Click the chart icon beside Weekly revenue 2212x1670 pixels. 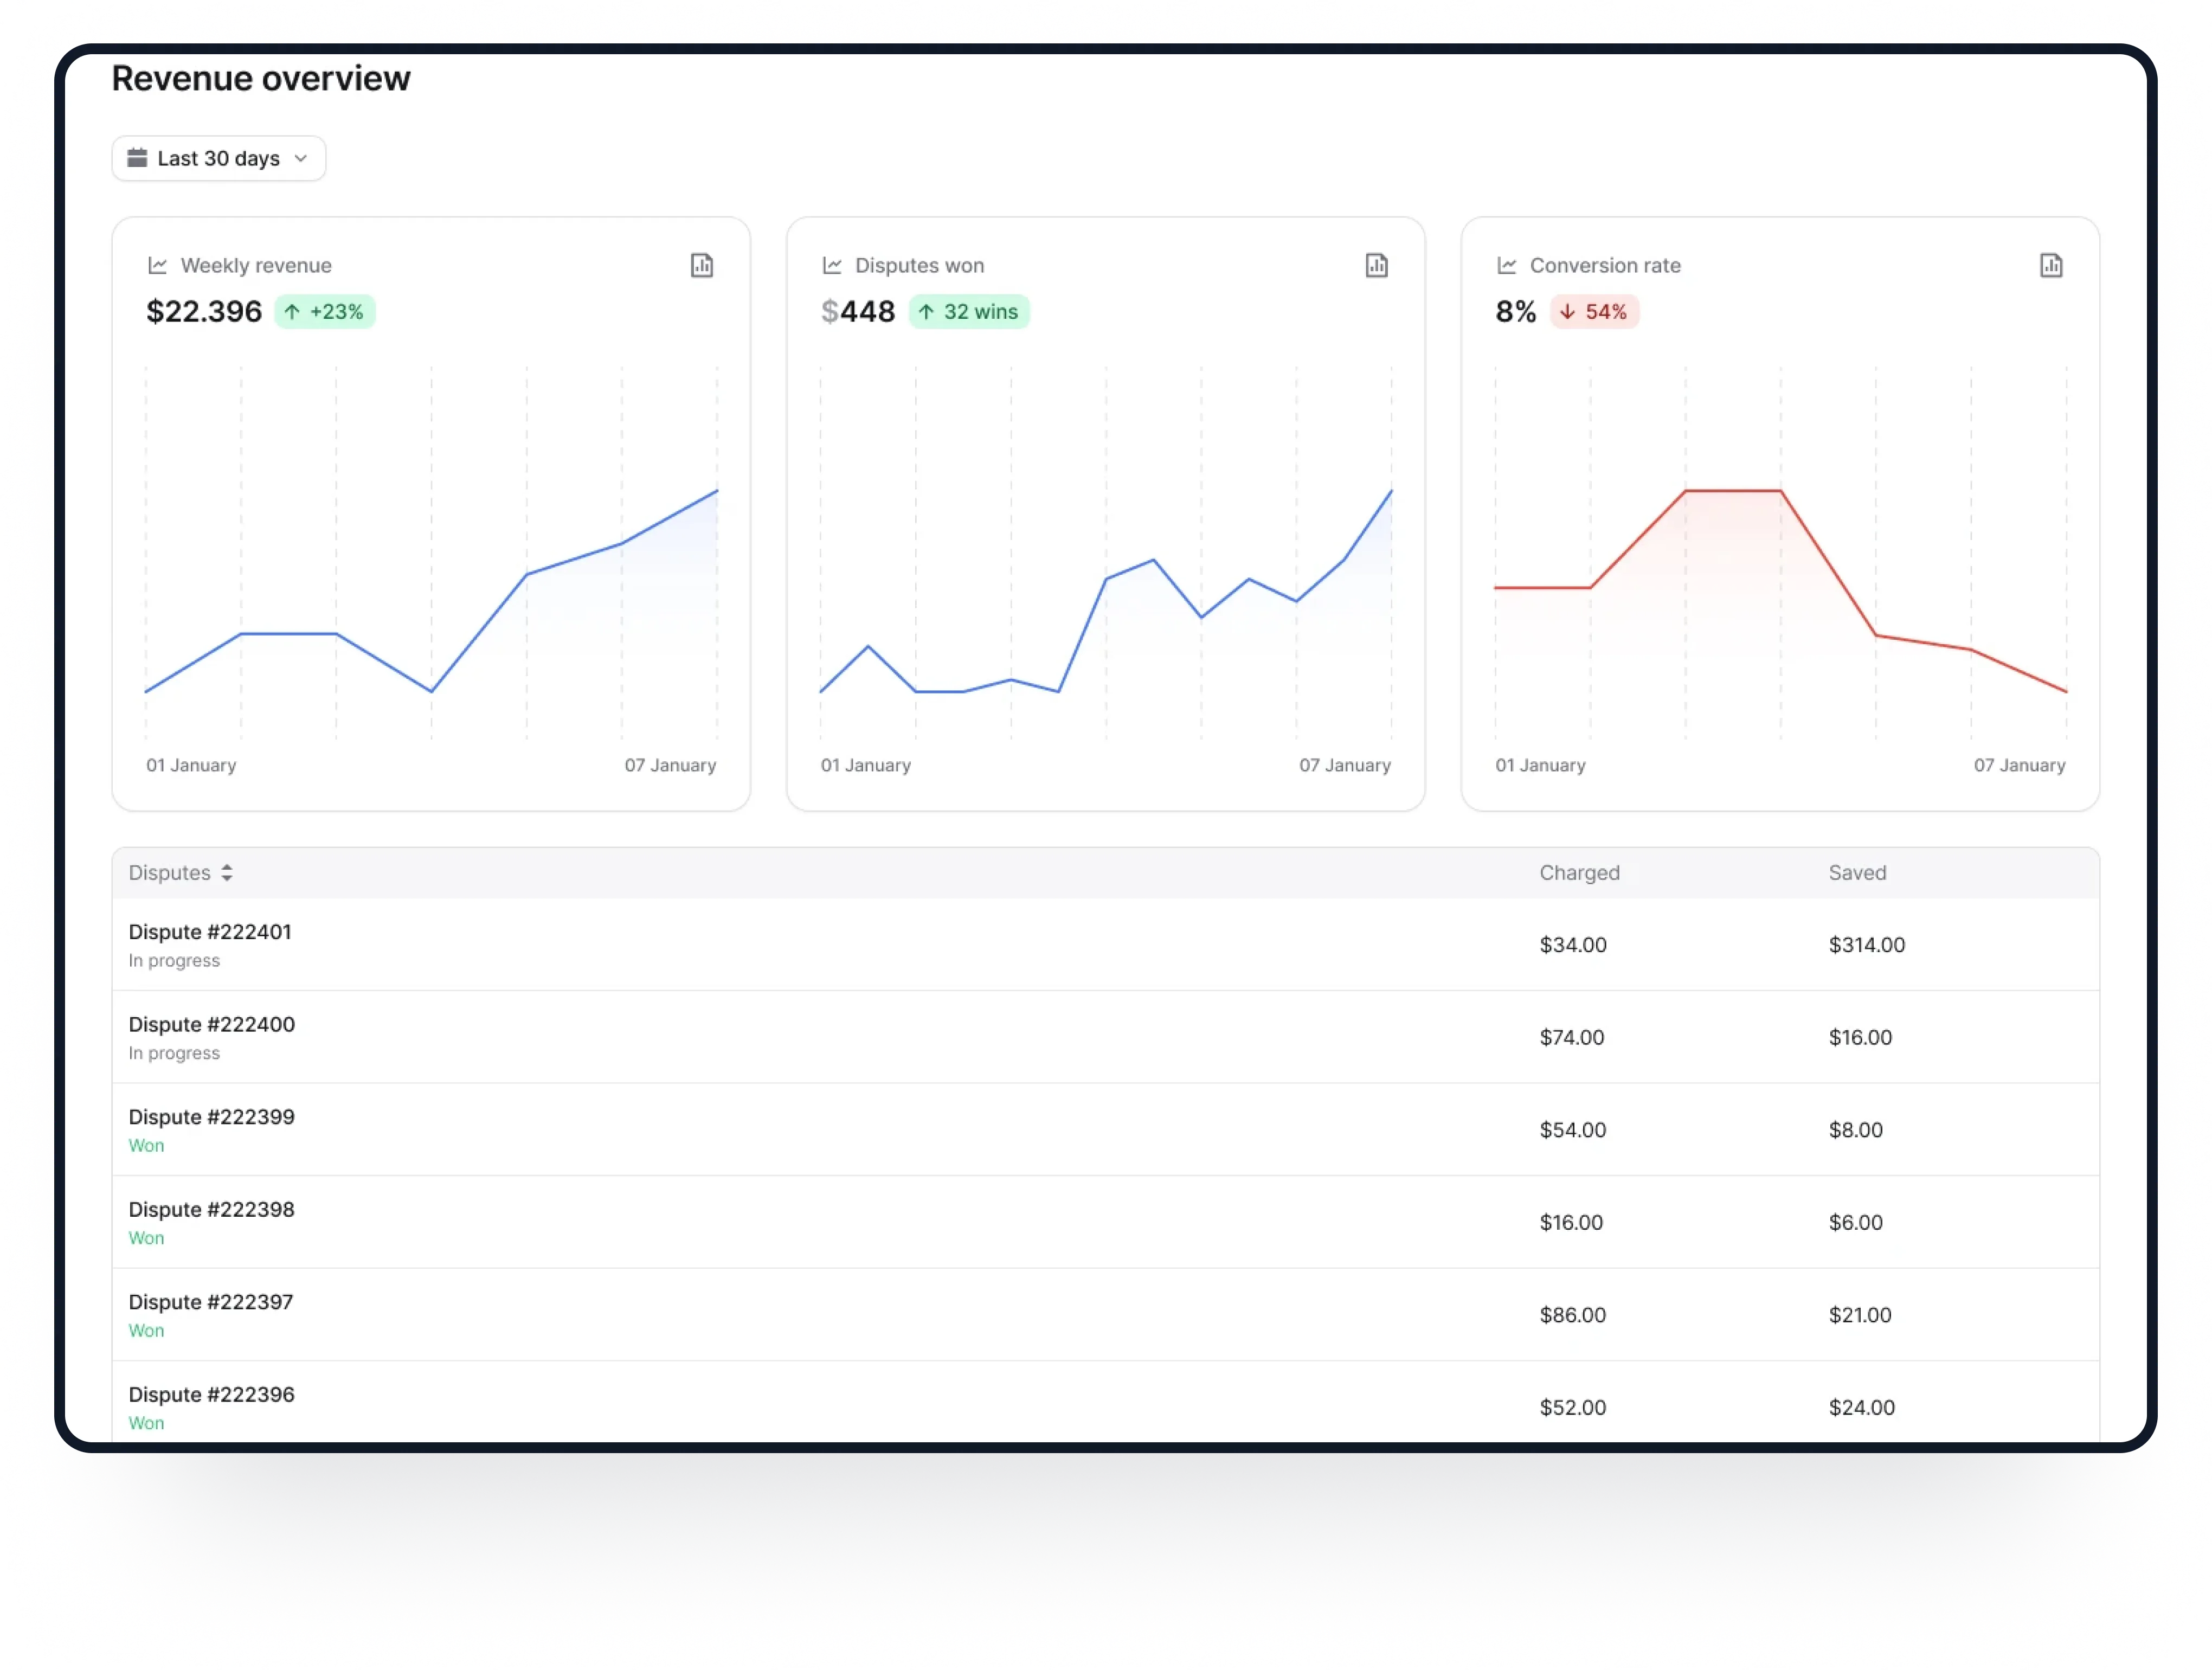point(157,265)
